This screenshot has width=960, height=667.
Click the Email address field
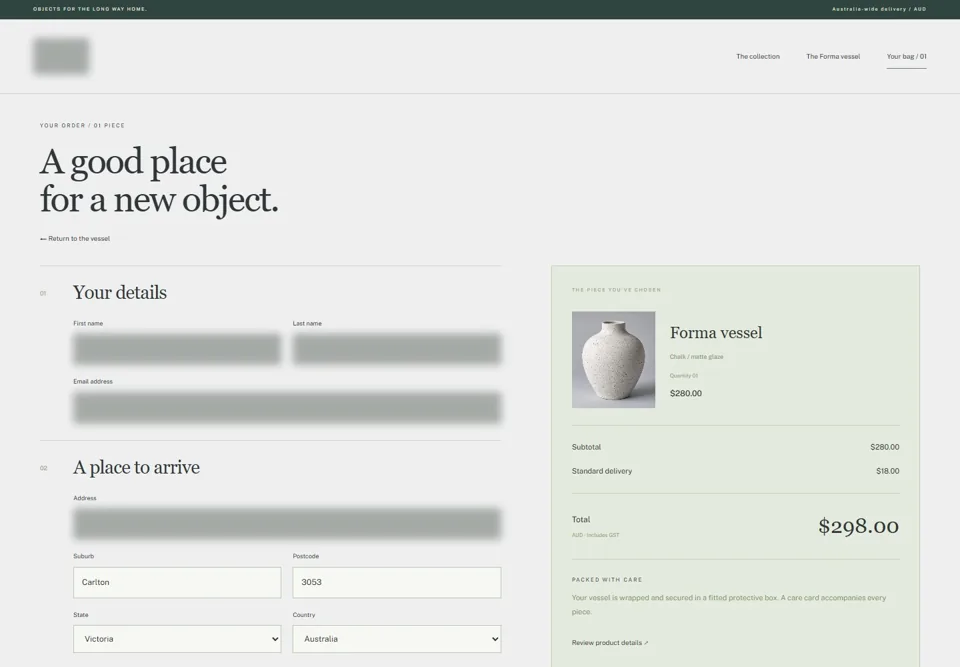point(287,407)
